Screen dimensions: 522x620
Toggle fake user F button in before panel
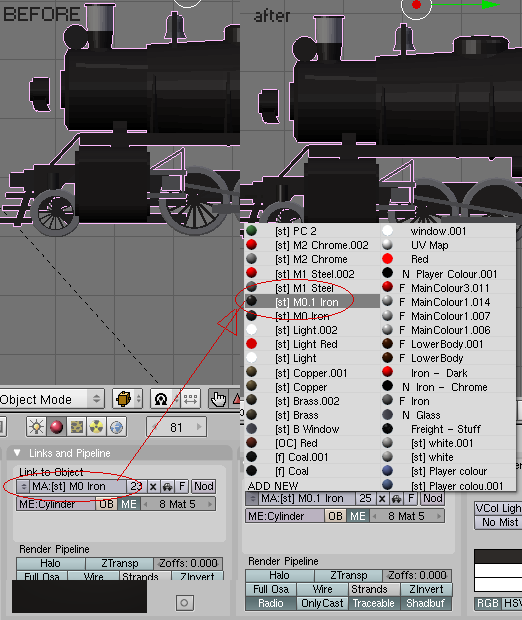[x=182, y=486]
